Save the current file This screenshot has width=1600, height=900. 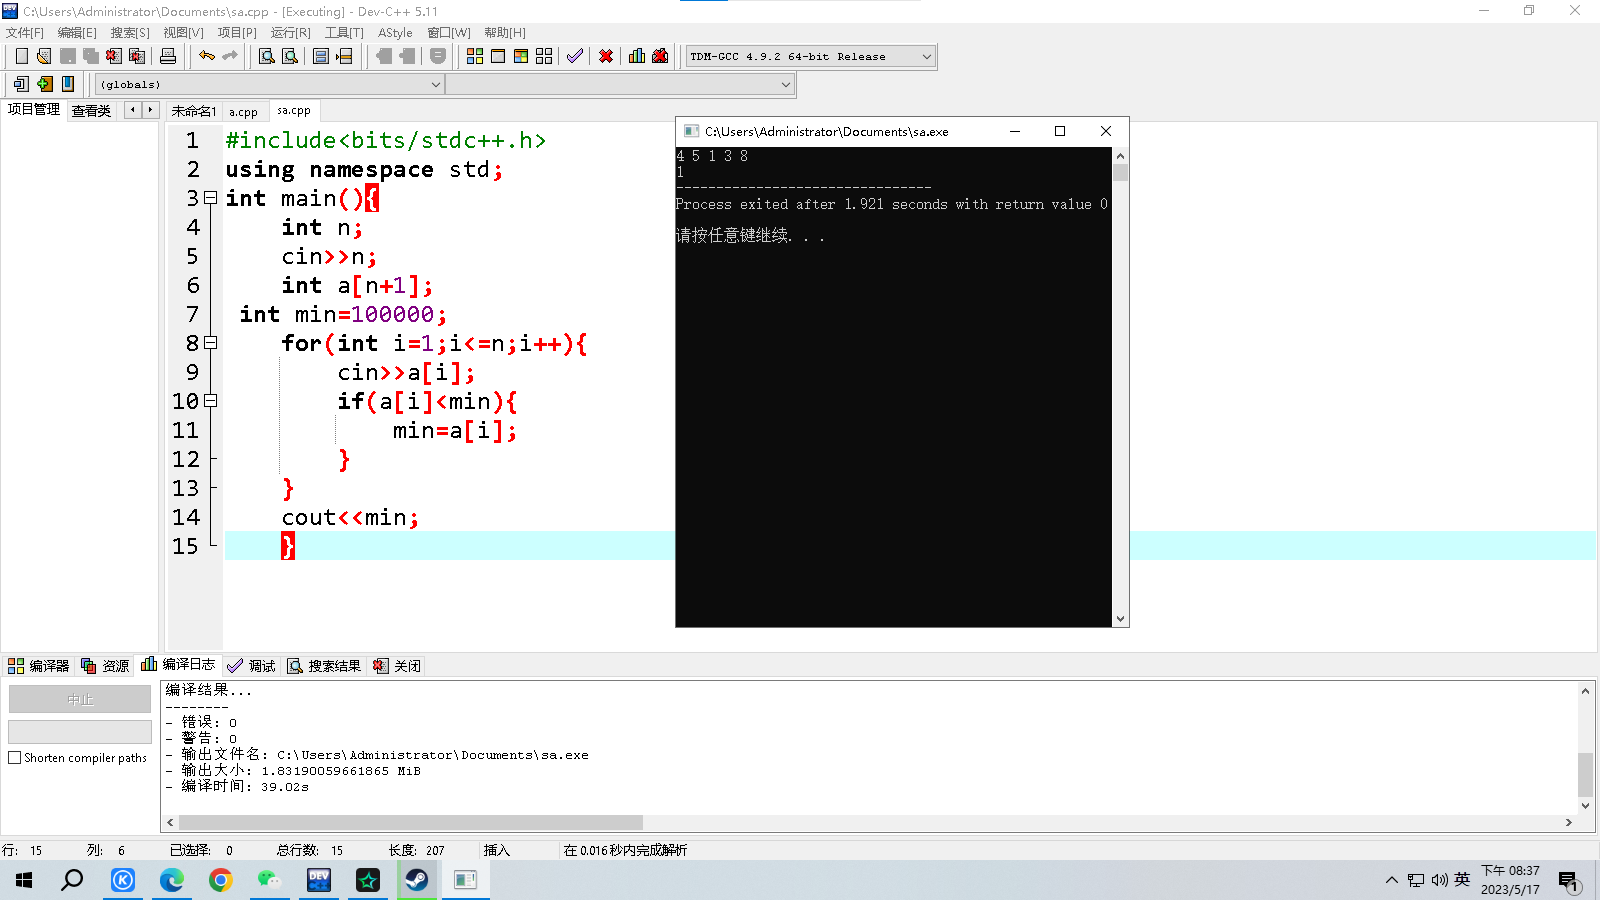pos(68,56)
